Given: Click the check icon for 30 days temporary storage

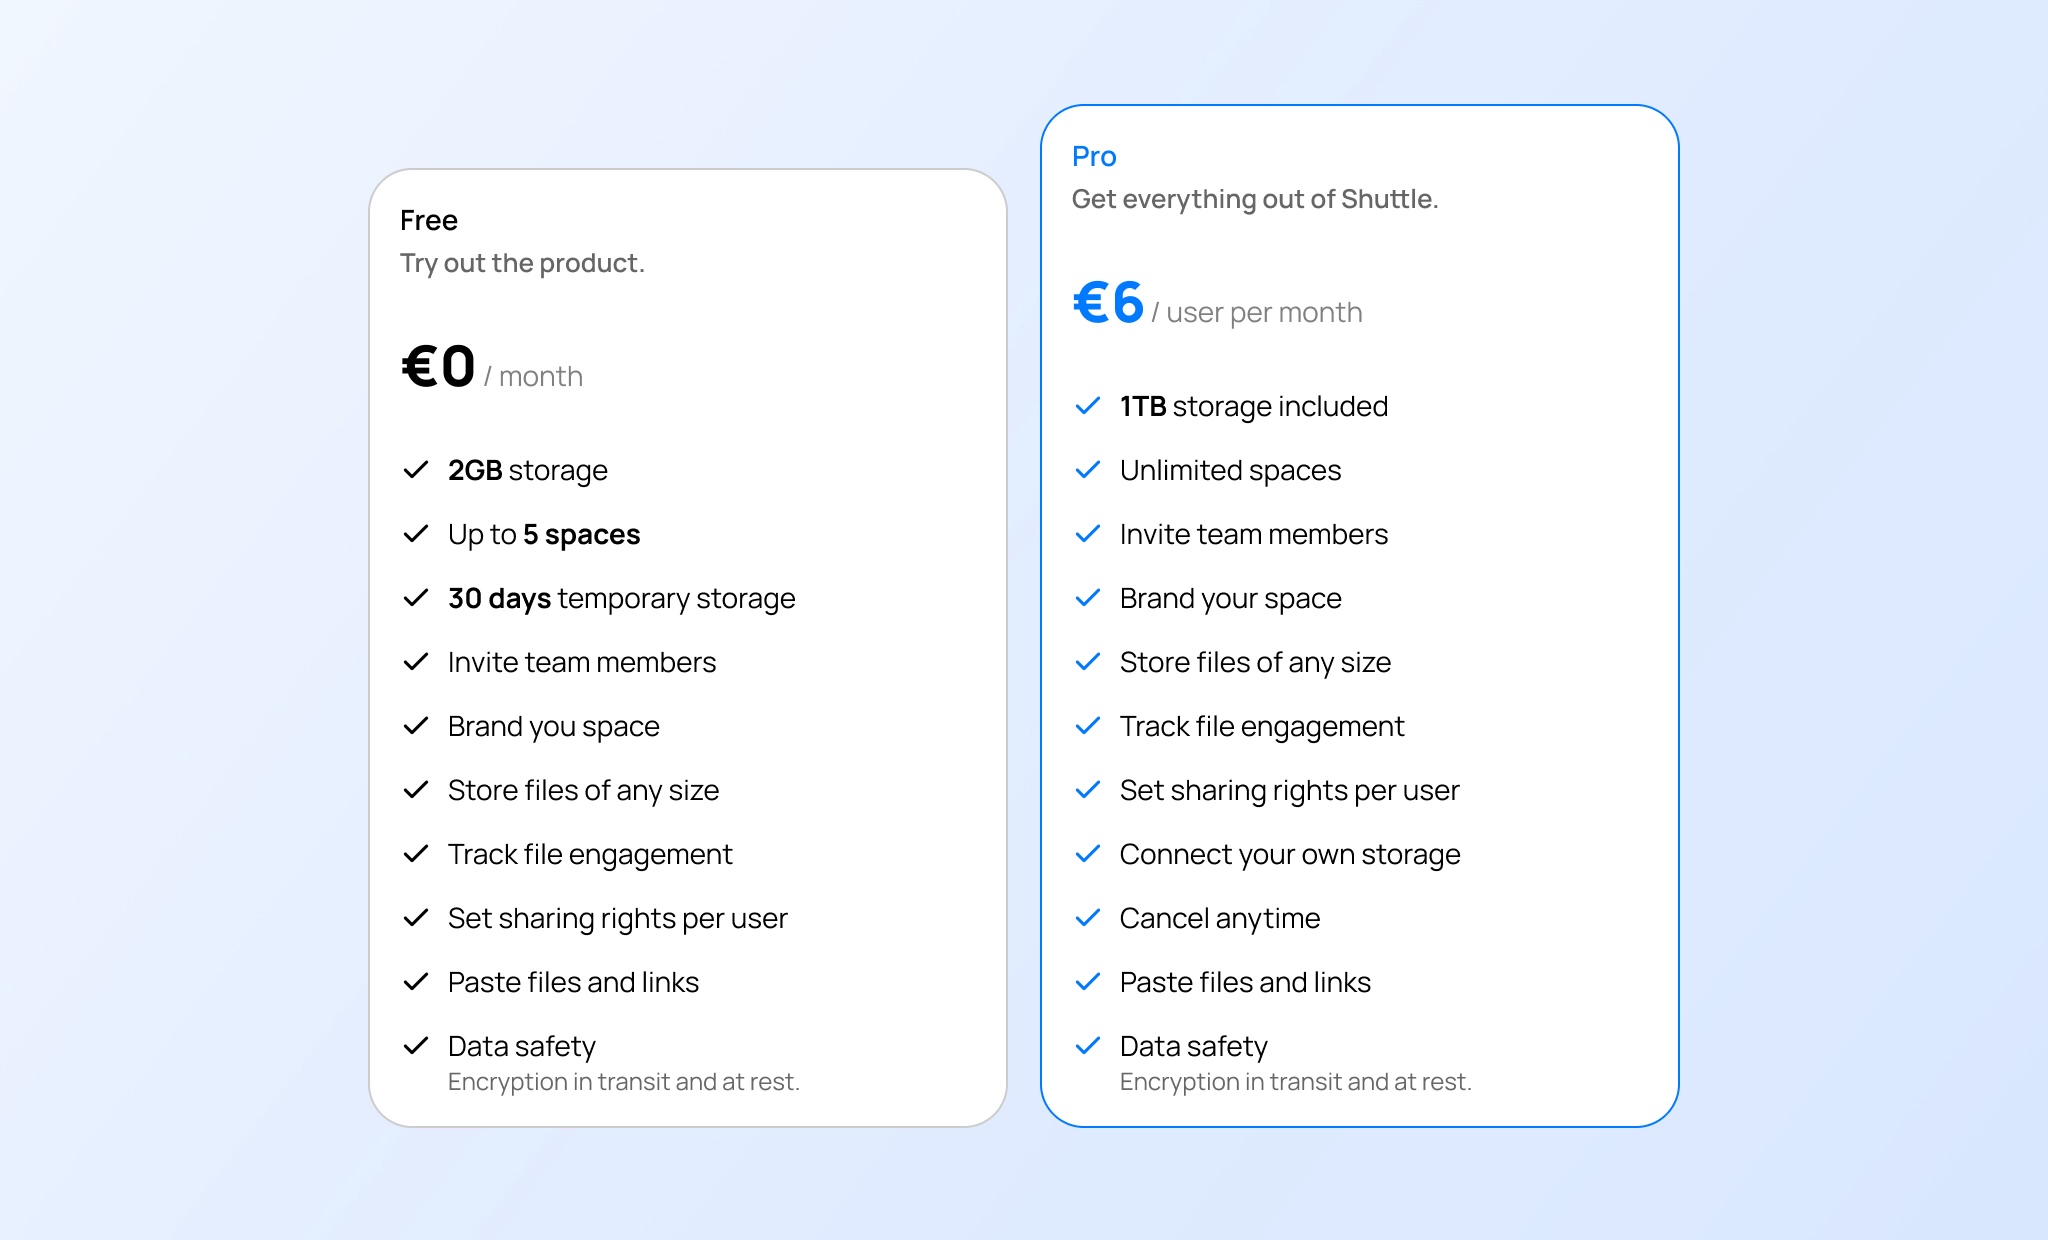Looking at the screenshot, I should point(415,598).
